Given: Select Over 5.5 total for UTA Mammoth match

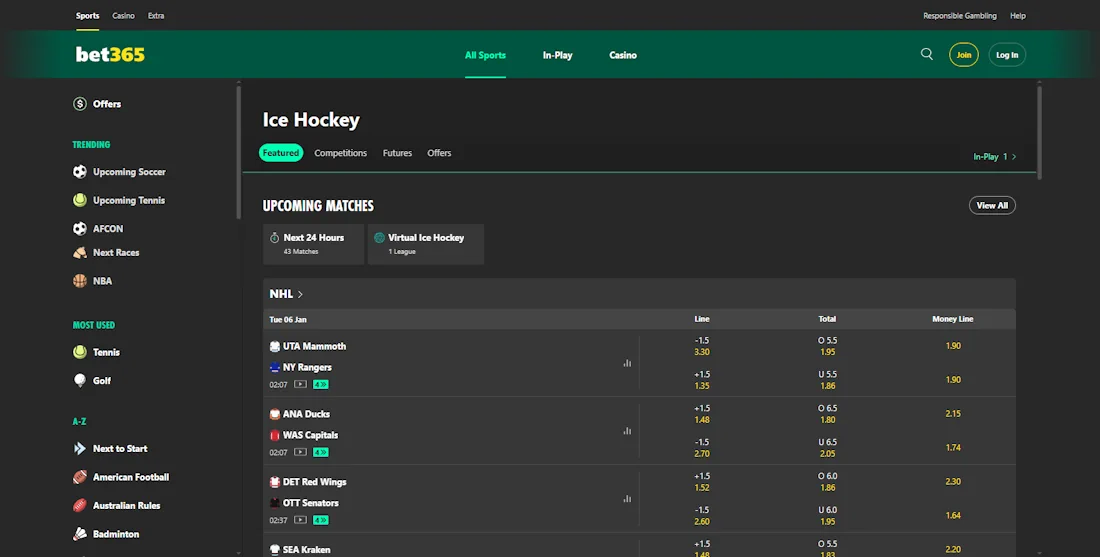Looking at the screenshot, I should [x=827, y=346].
